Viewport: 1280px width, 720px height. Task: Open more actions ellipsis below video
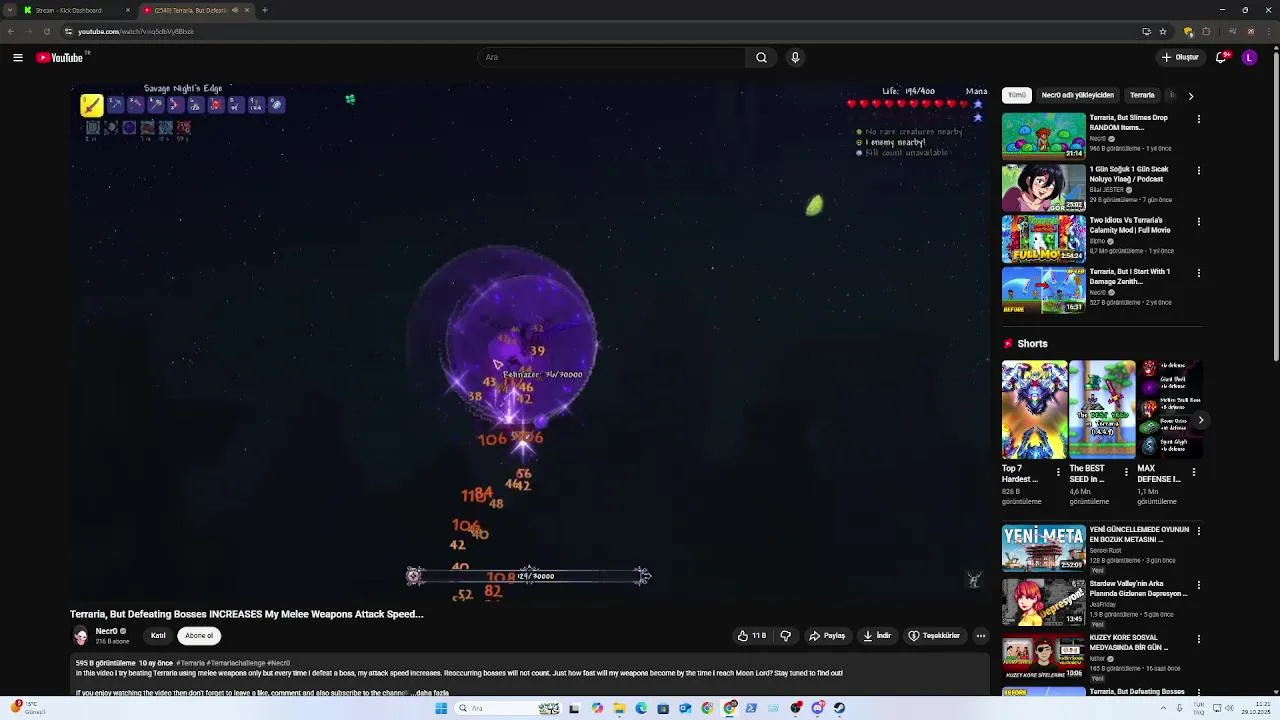[980, 635]
